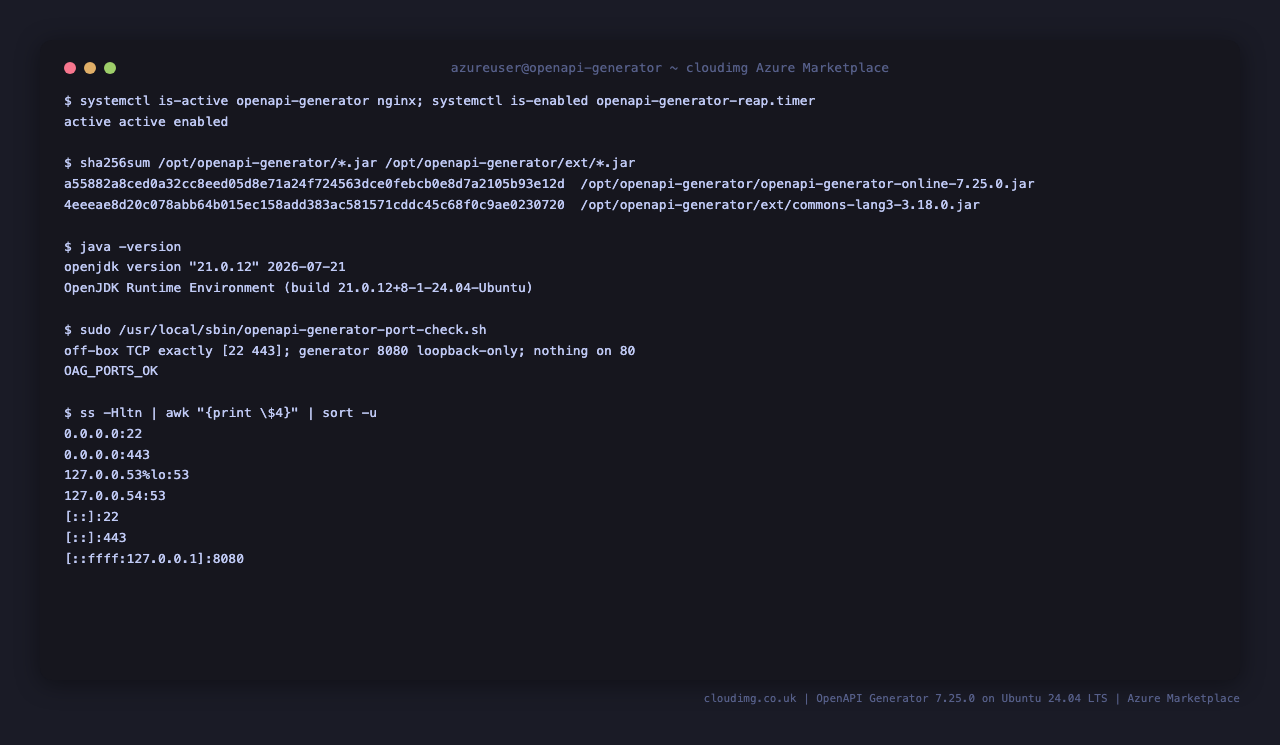The height and width of the screenshot is (745, 1280).
Task: Click the 'OpenJDK Runtime Environment' build line
Action: (x=299, y=288)
